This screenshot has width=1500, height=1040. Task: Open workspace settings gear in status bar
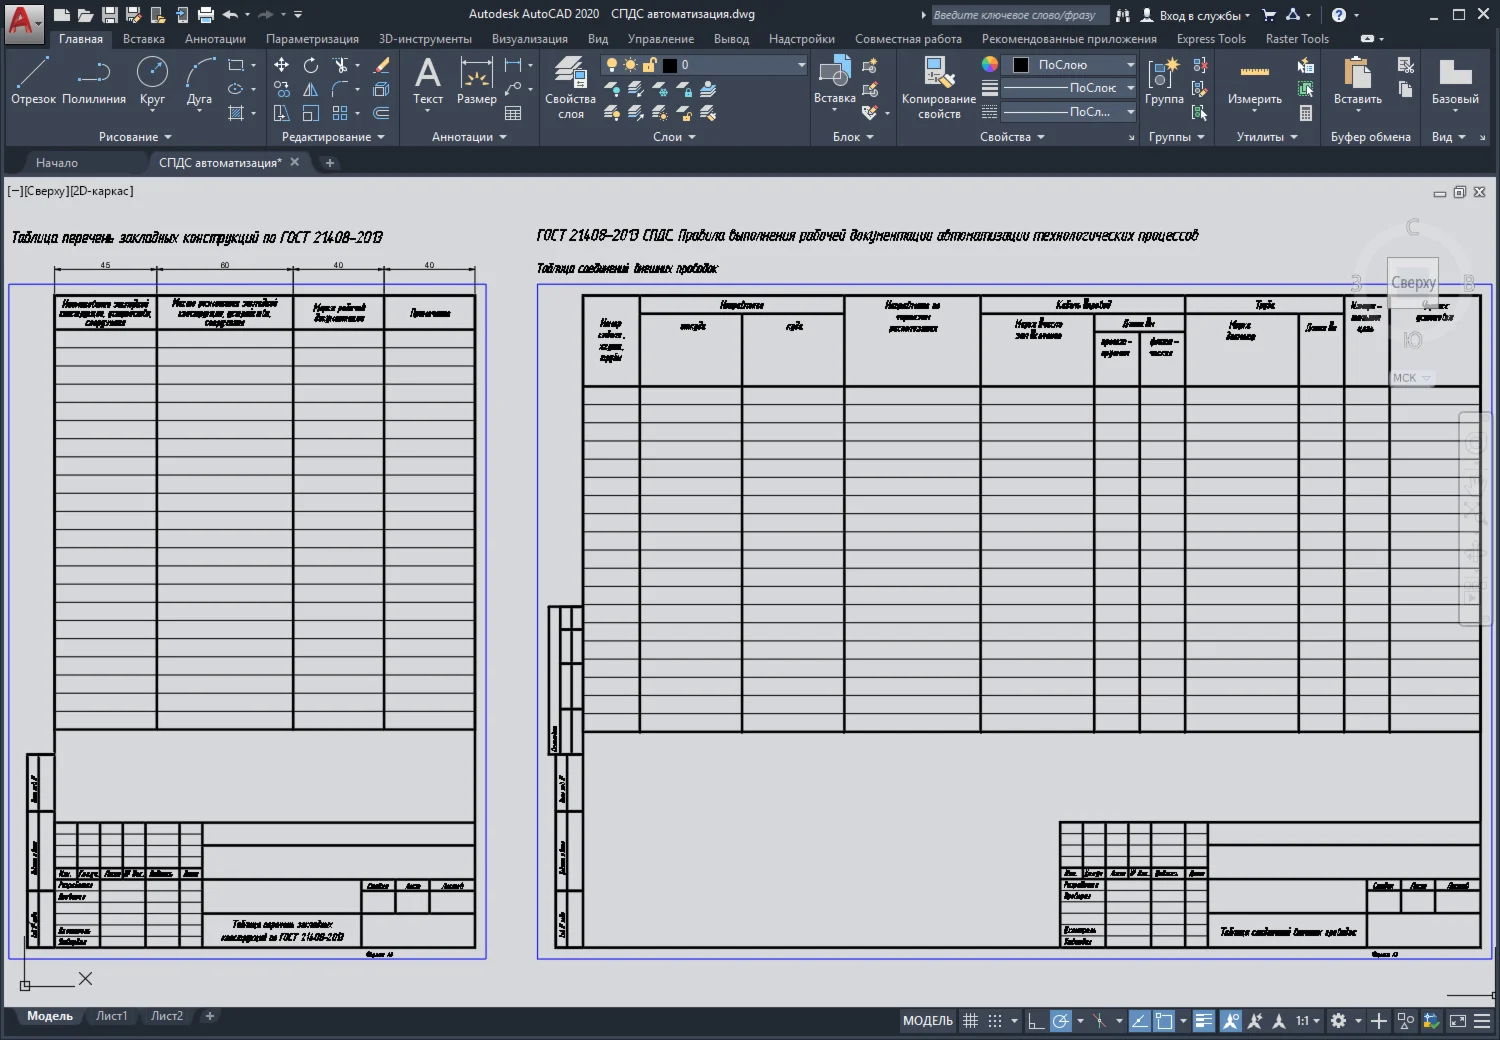(1338, 1021)
